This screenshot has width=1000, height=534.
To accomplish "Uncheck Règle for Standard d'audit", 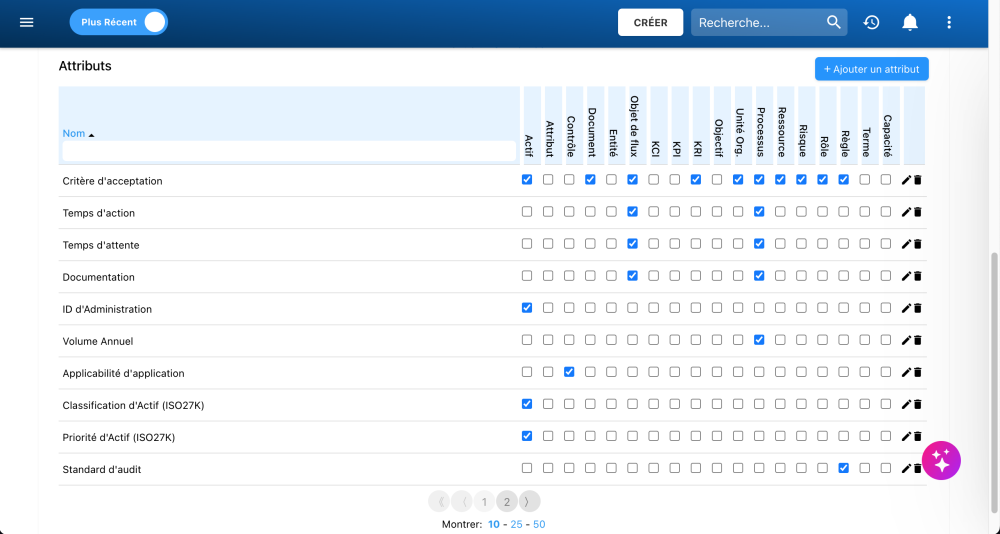I will [844, 468].
